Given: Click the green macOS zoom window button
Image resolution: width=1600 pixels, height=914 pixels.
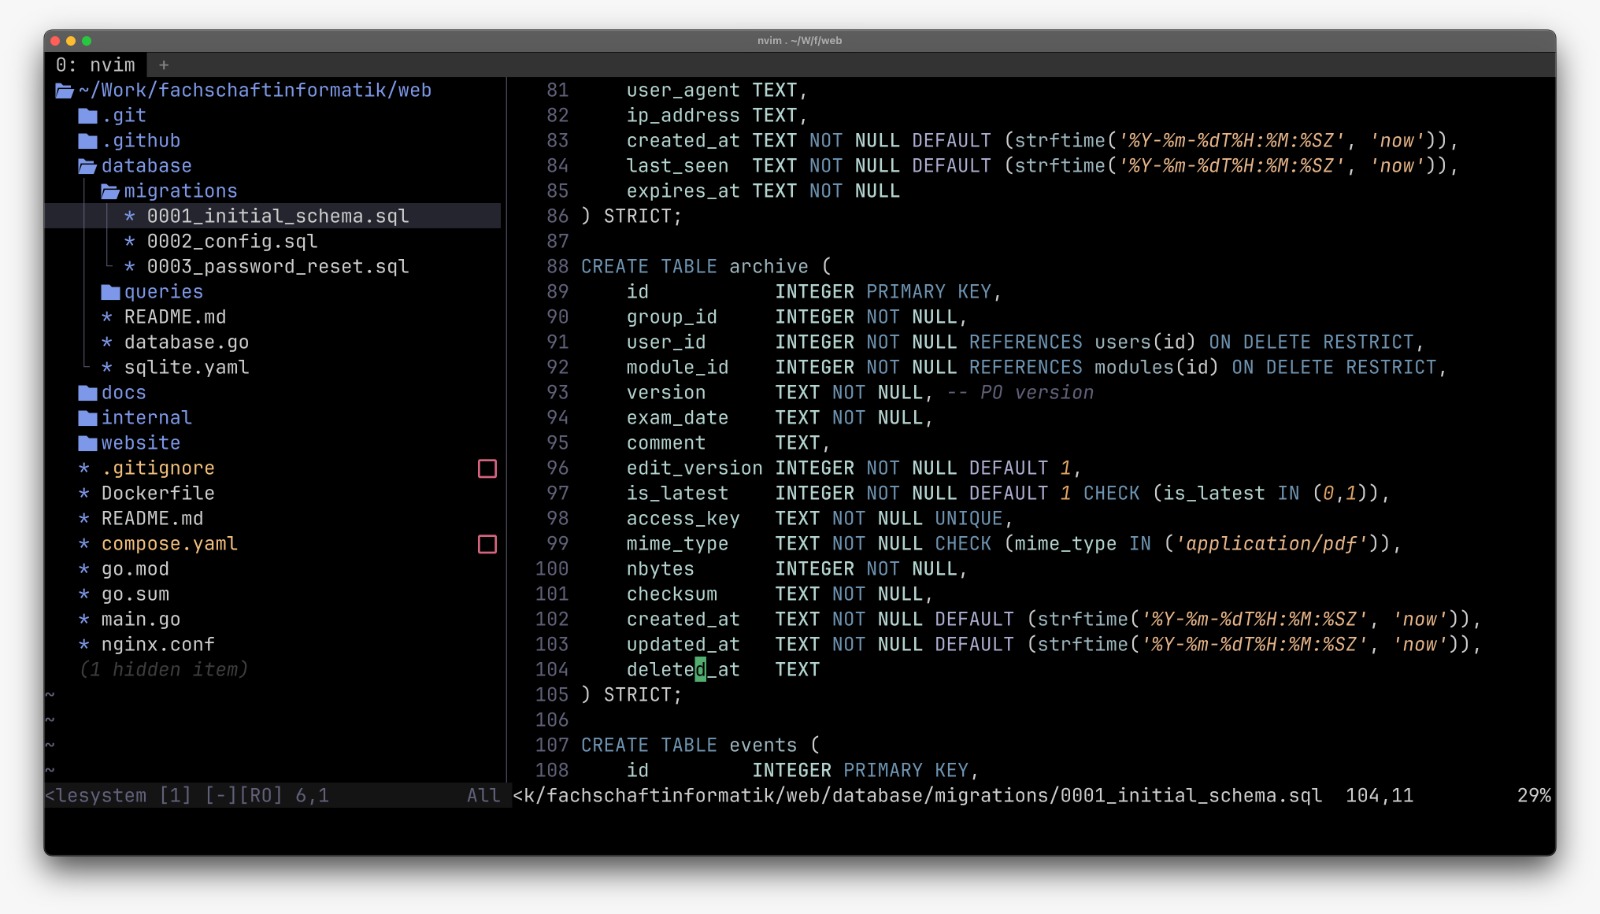Looking at the screenshot, I should pyautogui.click(x=87, y=41).
